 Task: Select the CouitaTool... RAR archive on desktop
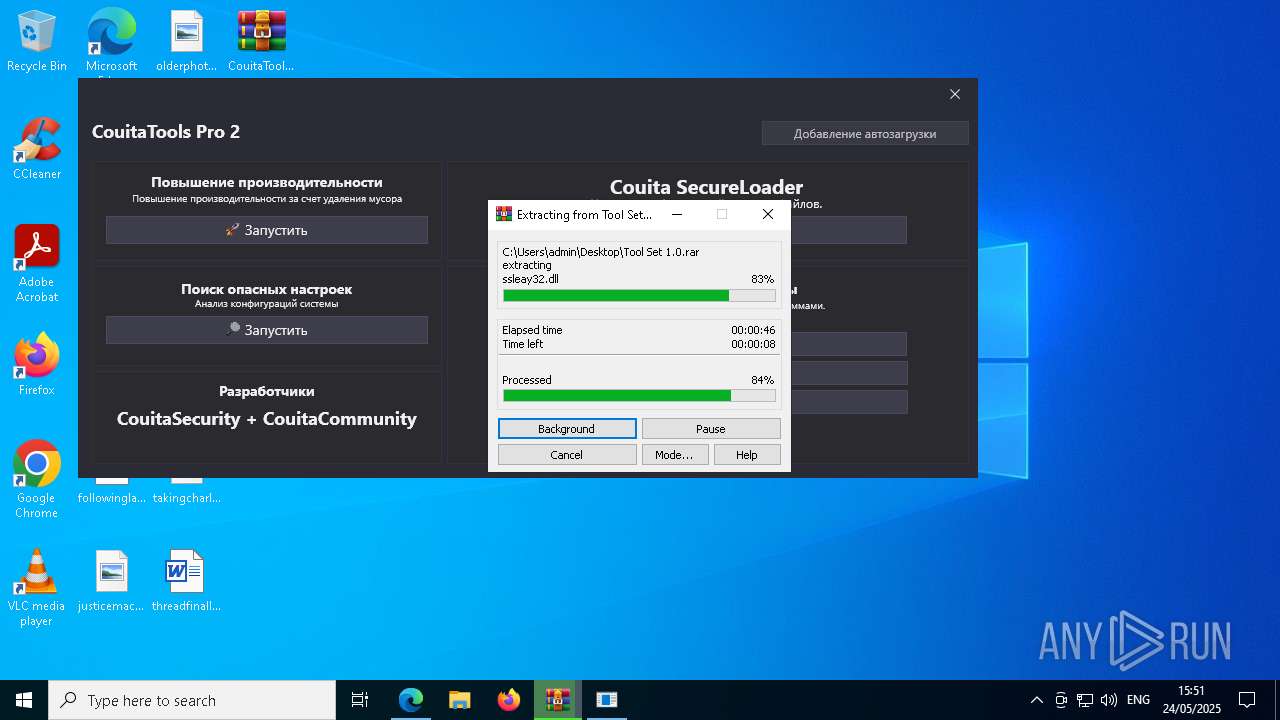pos(261,41)
